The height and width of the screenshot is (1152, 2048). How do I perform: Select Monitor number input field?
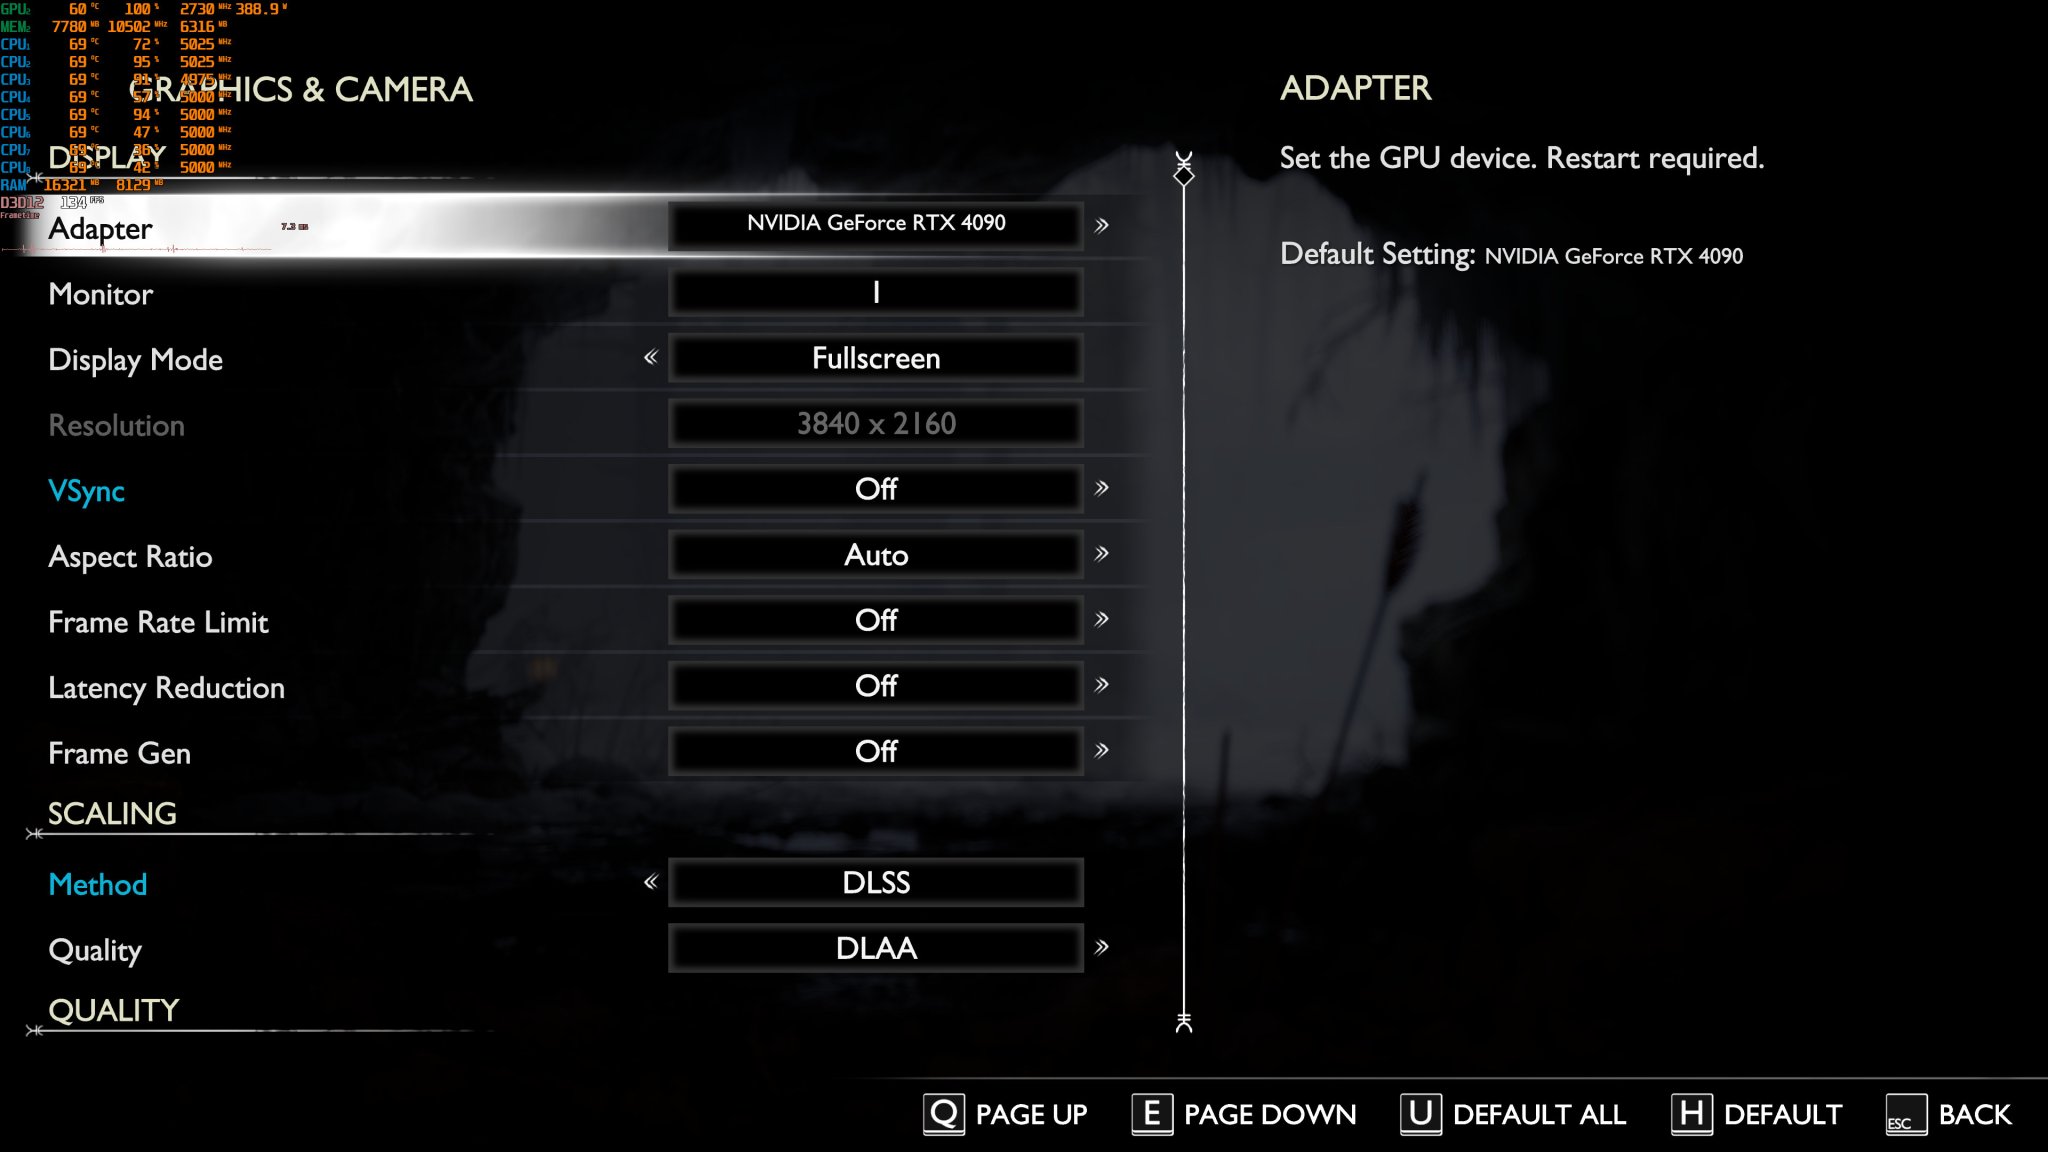(x=873, y=293)
